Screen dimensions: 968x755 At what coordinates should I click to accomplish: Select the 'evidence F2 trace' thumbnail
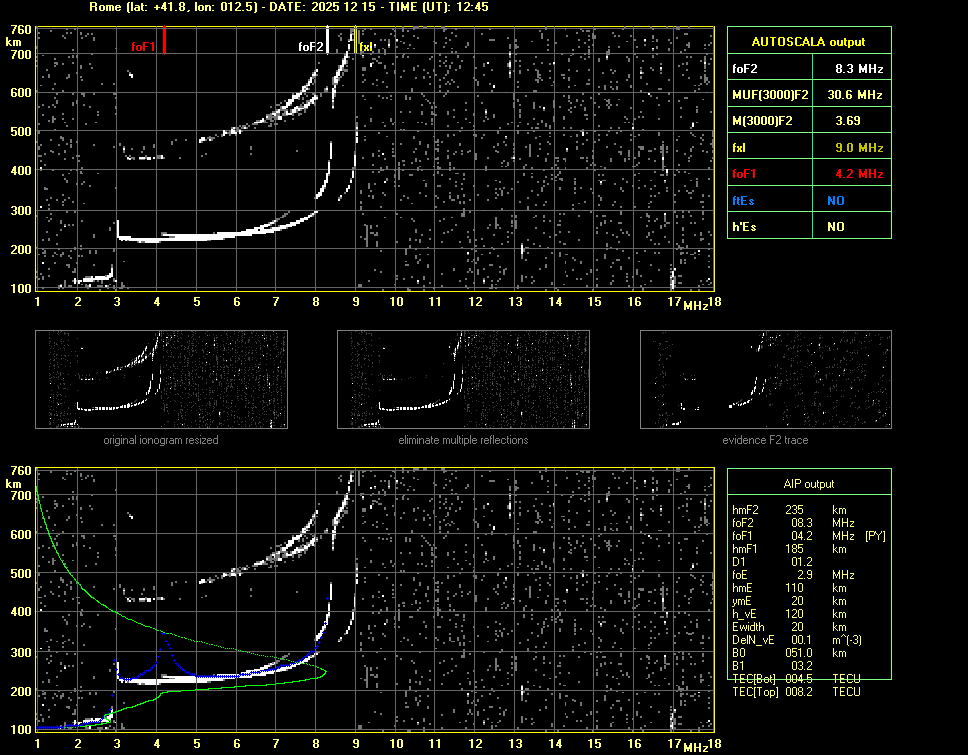tap(765, 378)
